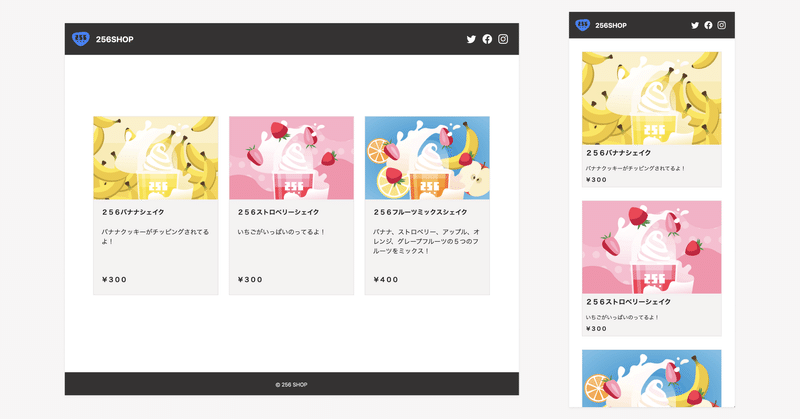
Task: Select the strawberry shake image in mobile view
Action: point(652,247)
